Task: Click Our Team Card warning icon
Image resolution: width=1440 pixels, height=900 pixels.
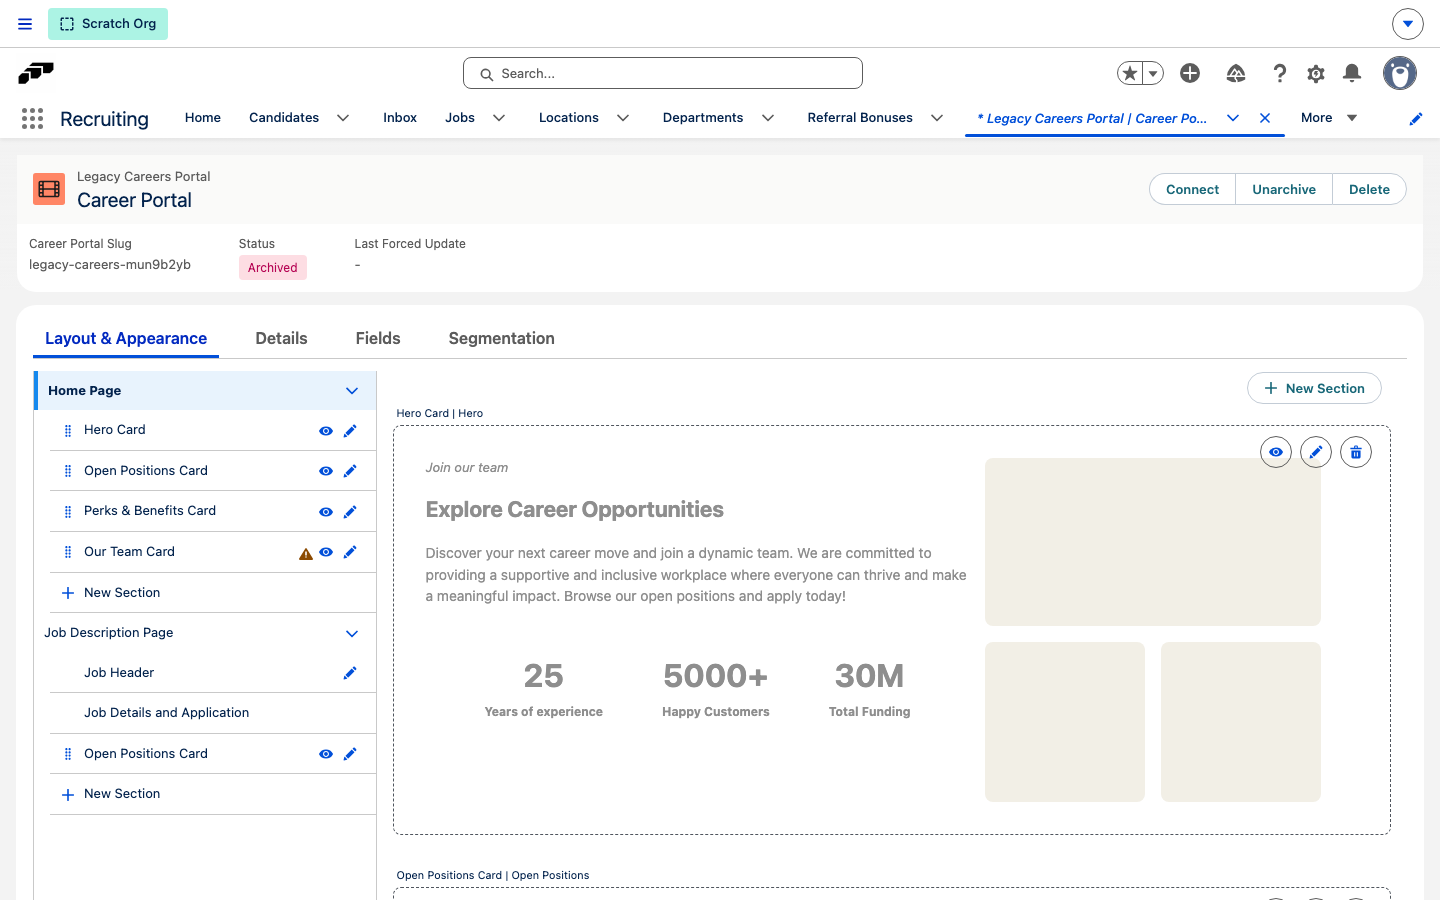Action: point(306,553)
